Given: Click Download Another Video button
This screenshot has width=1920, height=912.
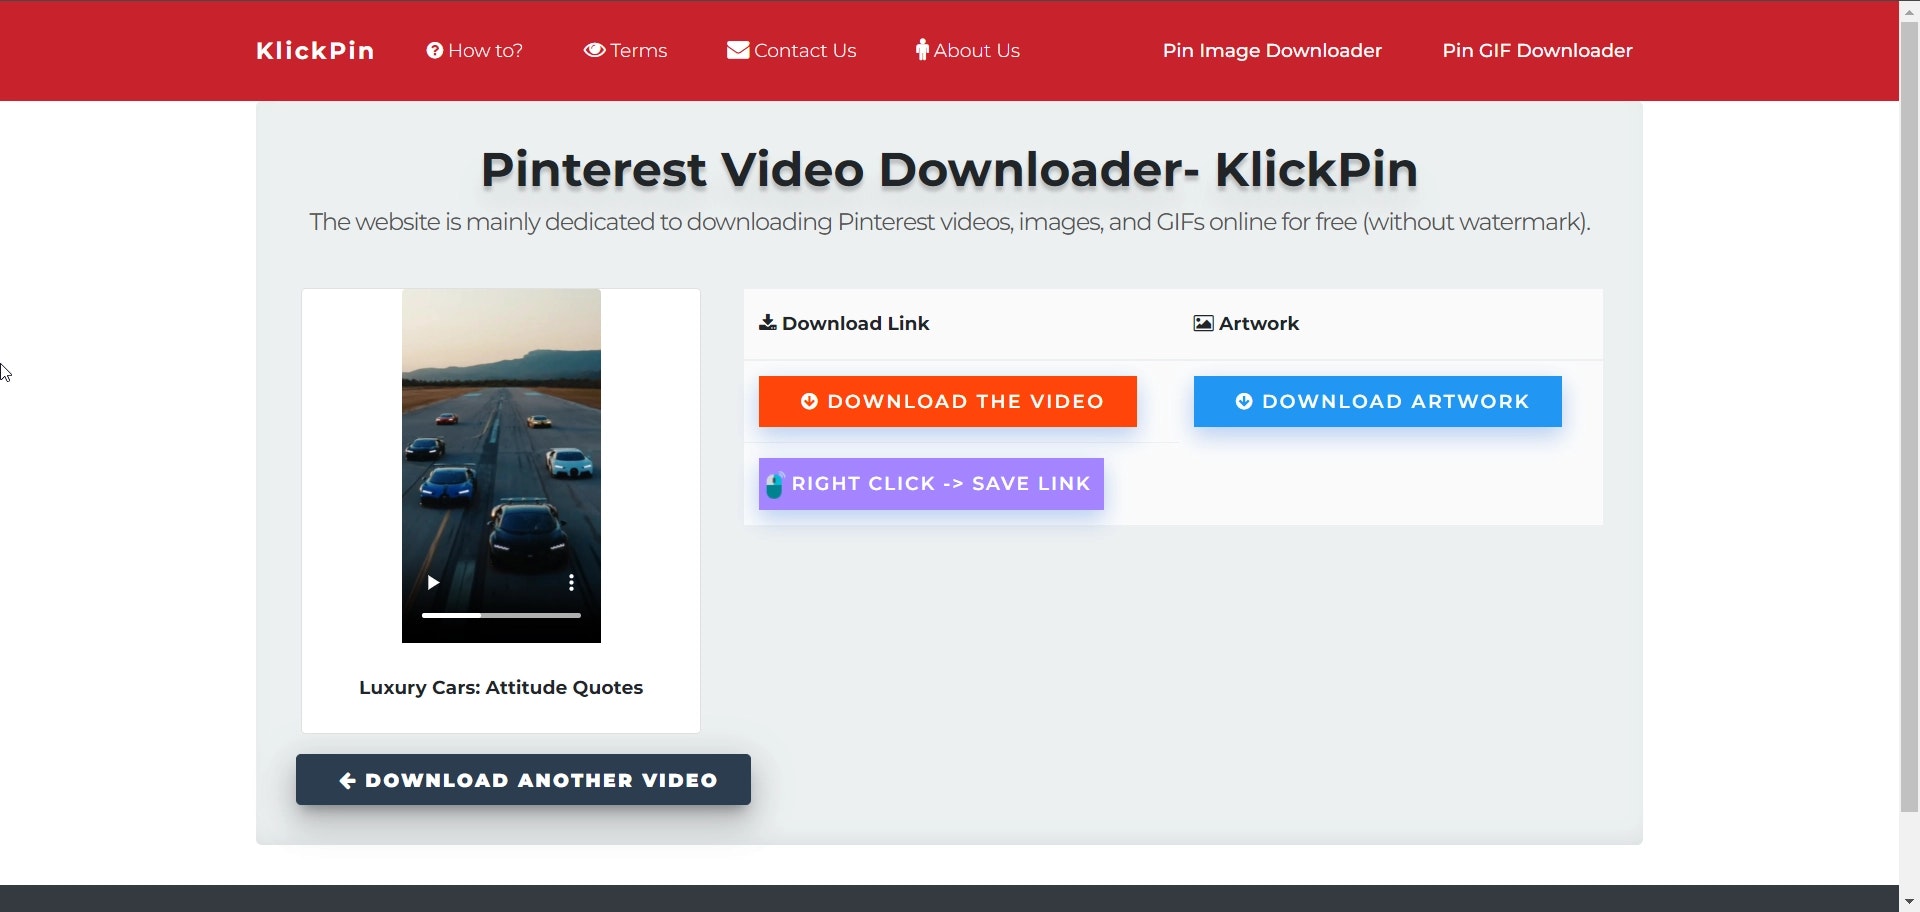Looking at the screenshot, I should click(523, 780).
